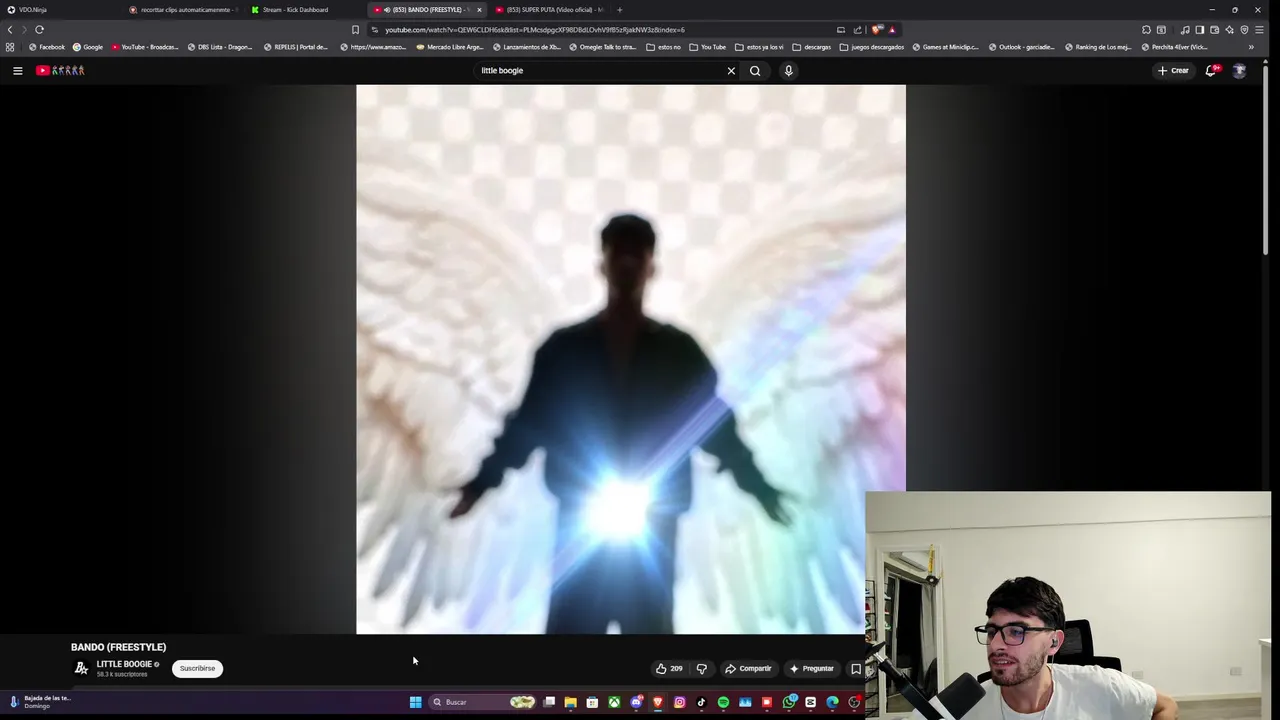Reload the current page

39,29
